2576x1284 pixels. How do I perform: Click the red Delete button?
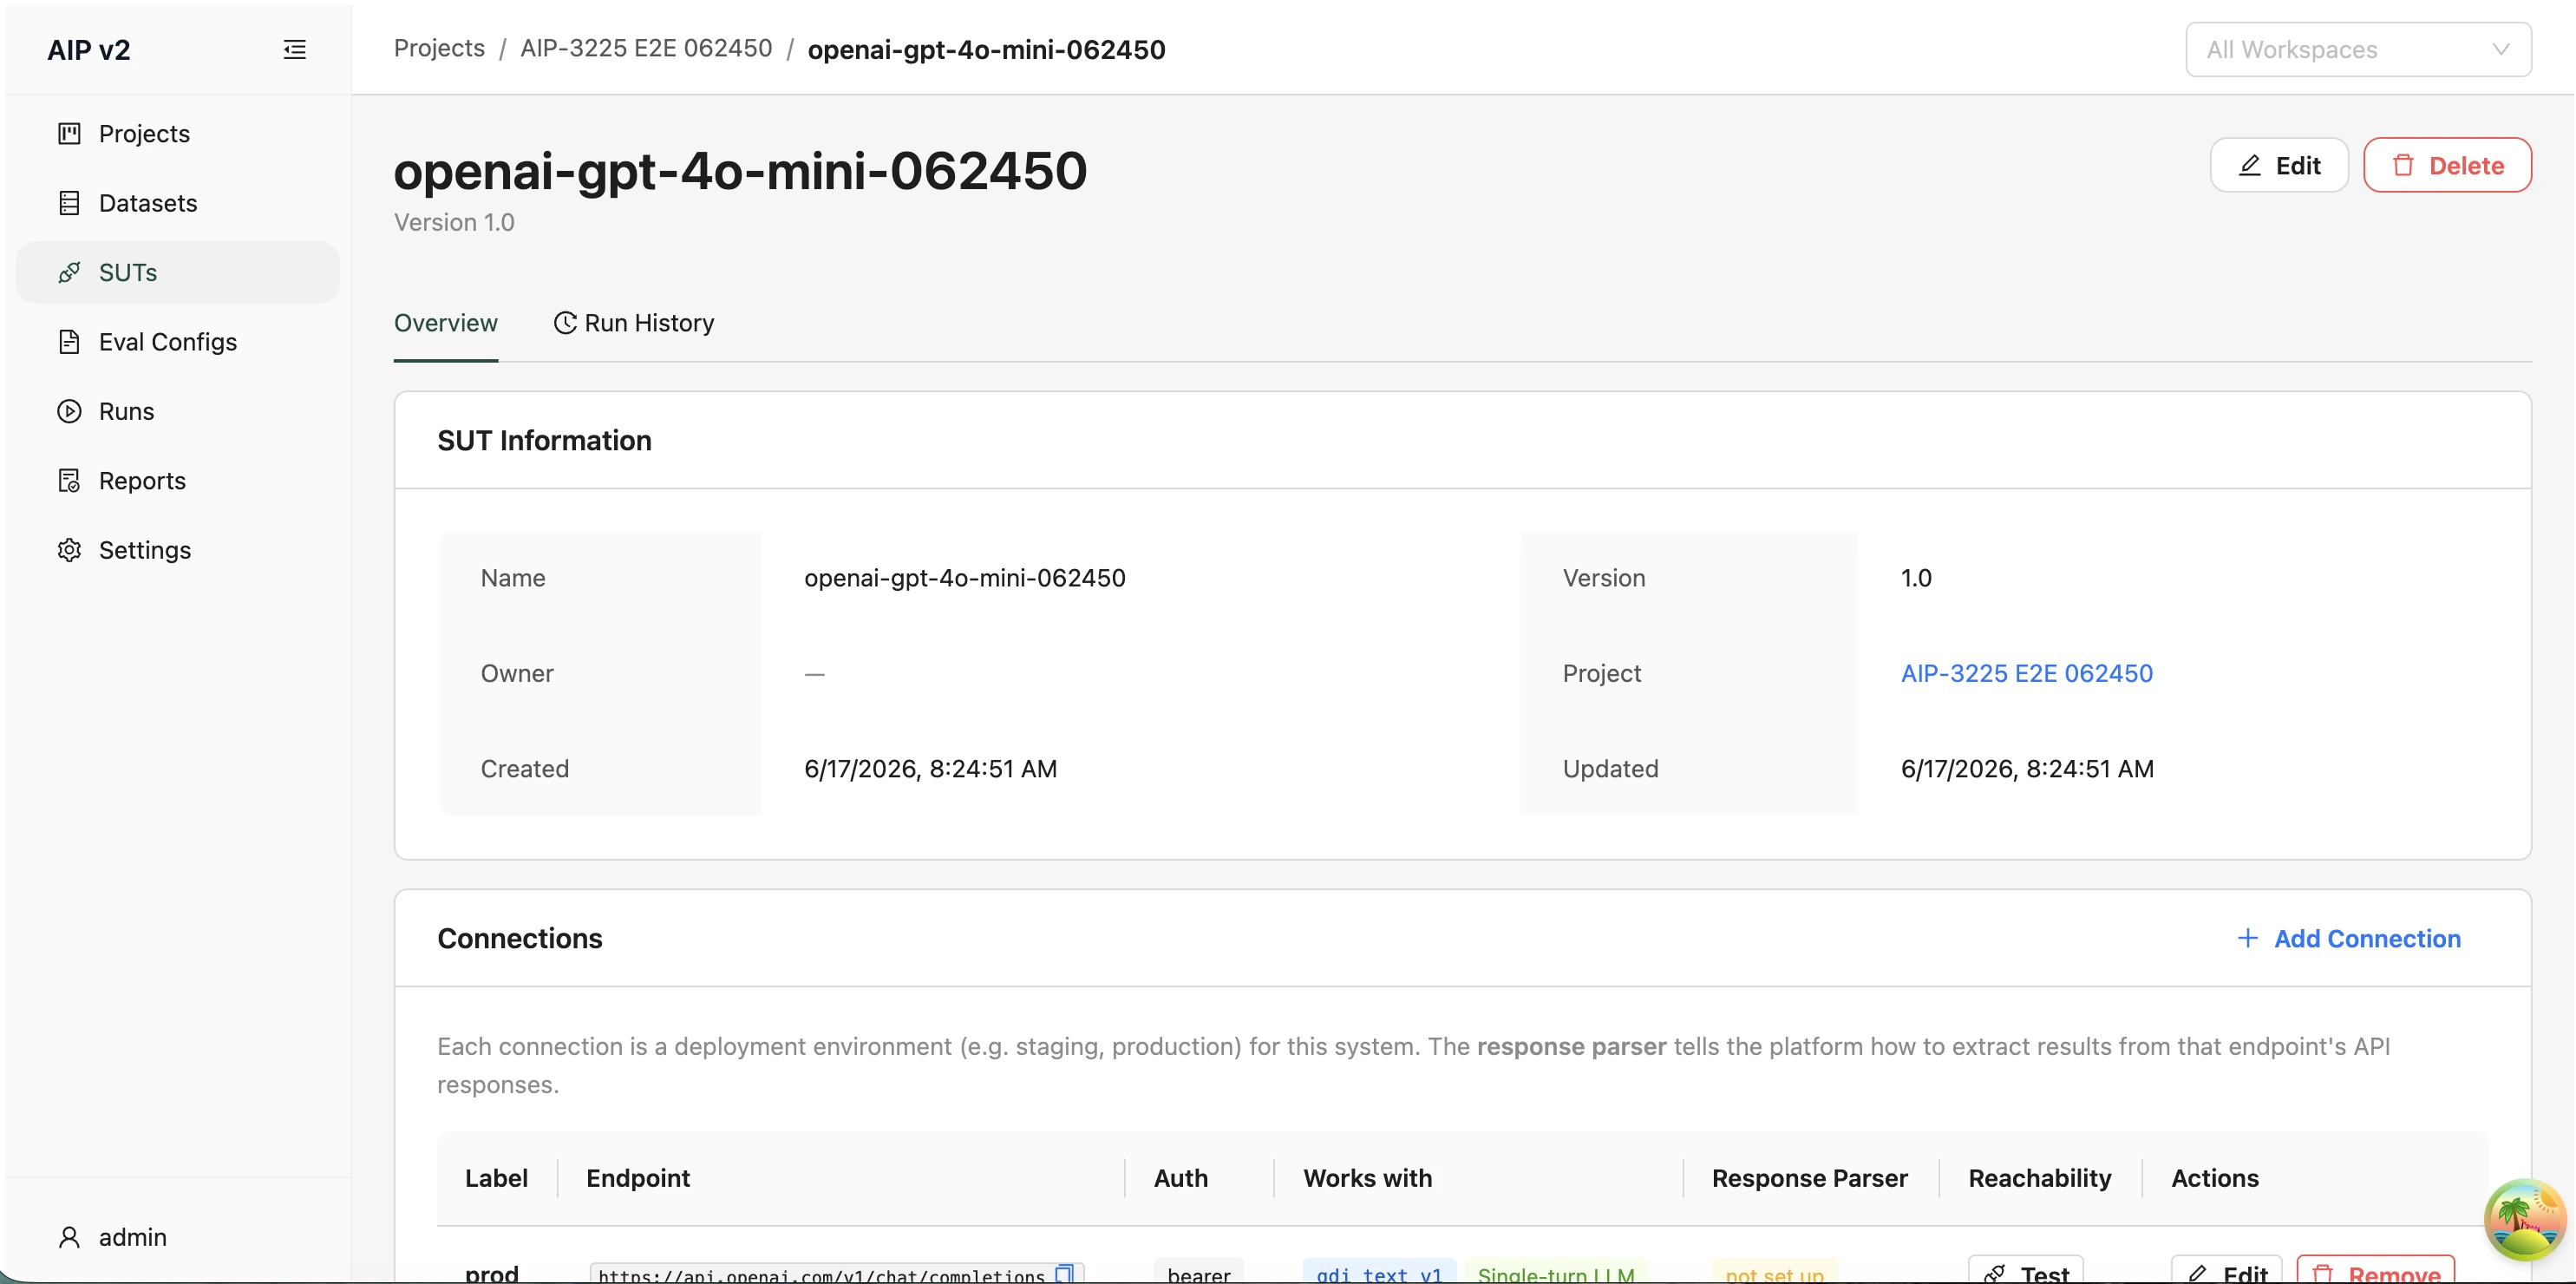(x=2447, y=165)
